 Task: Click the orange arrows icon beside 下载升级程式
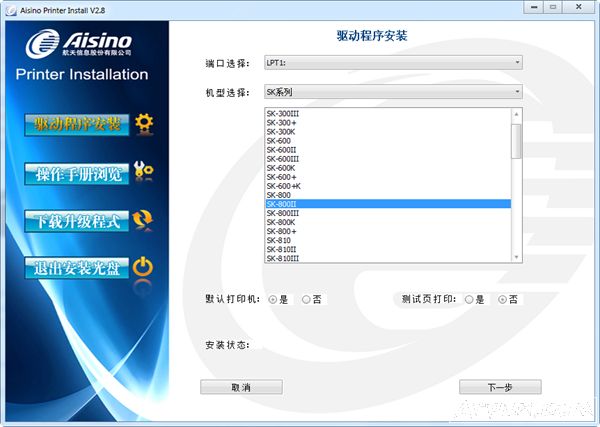(x=144, y=220)
